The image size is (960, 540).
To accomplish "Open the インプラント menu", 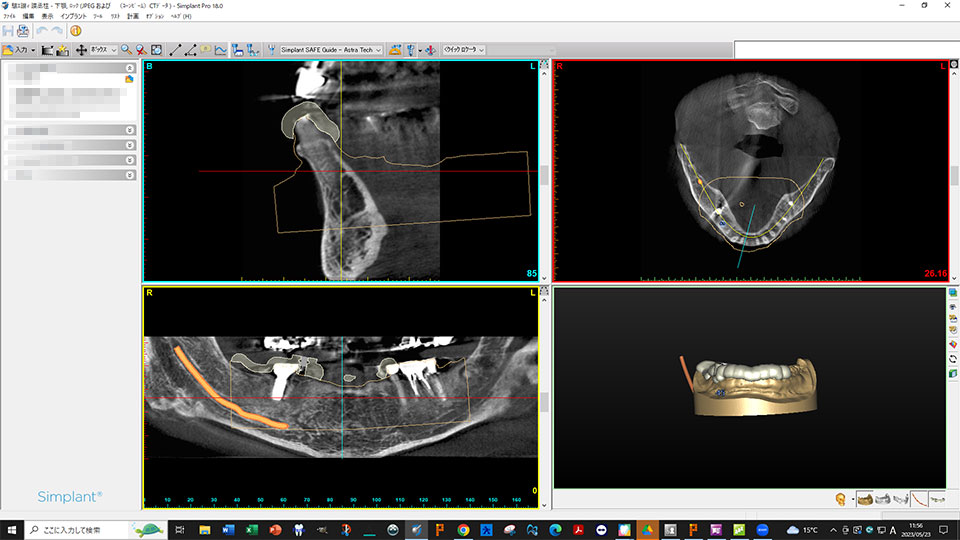I will click(x=73, y=17).
